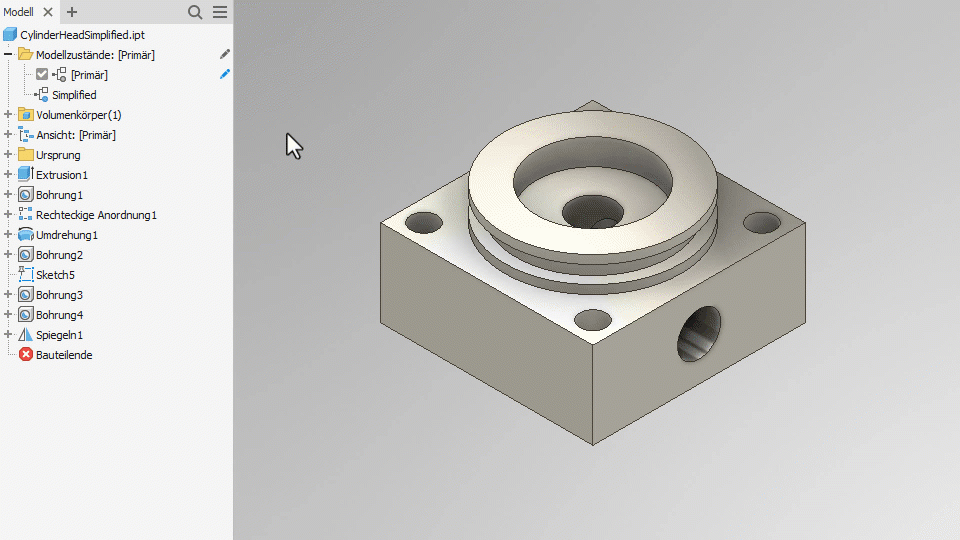
Task: Expand Rechteckige Anordnung1 node
Action: [8, 215]
